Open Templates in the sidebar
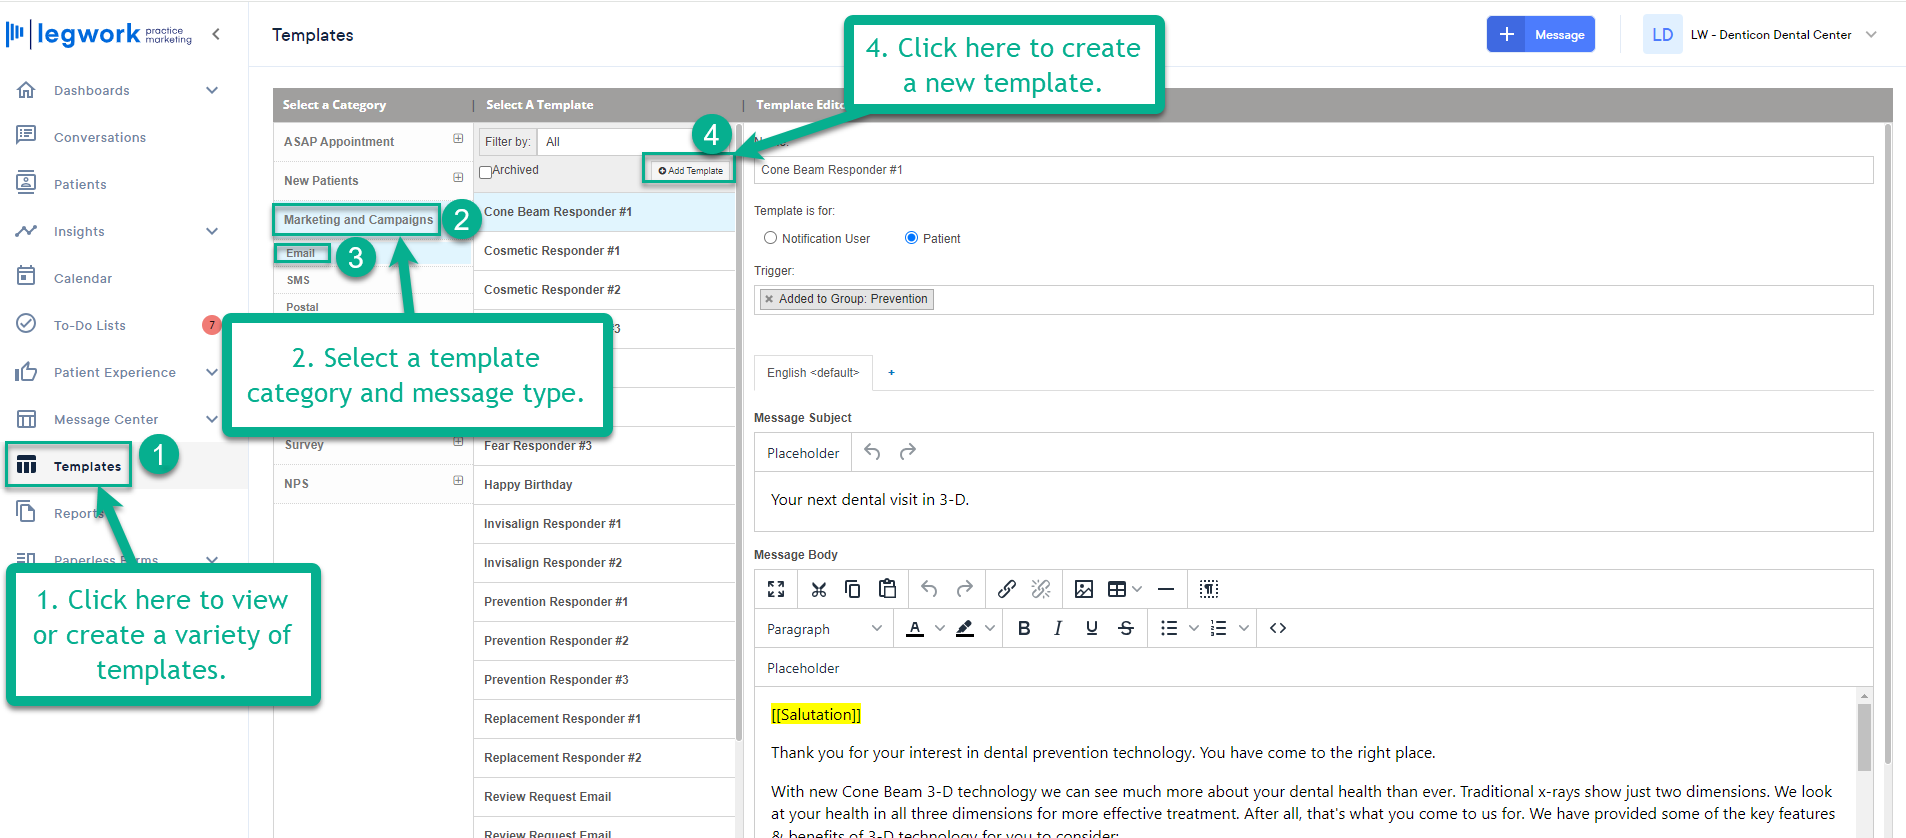 (x=87, y=466)
